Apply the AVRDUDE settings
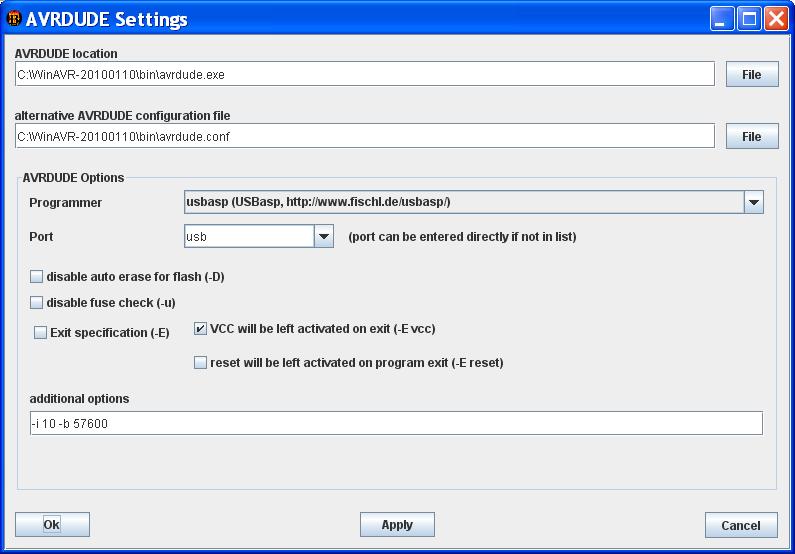795x554 pixels. pos(397,525)
